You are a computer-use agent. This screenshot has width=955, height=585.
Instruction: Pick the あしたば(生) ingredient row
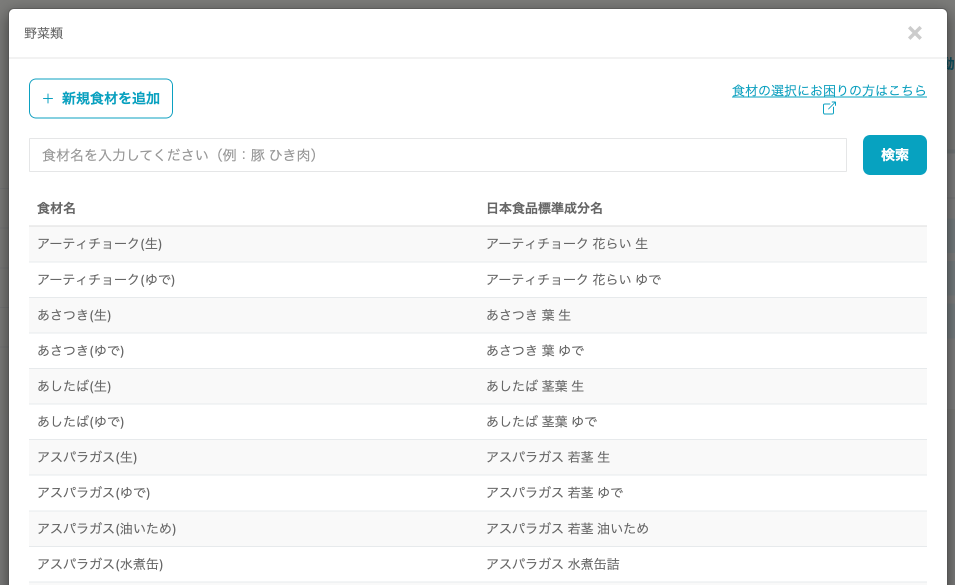click(74, 386)
